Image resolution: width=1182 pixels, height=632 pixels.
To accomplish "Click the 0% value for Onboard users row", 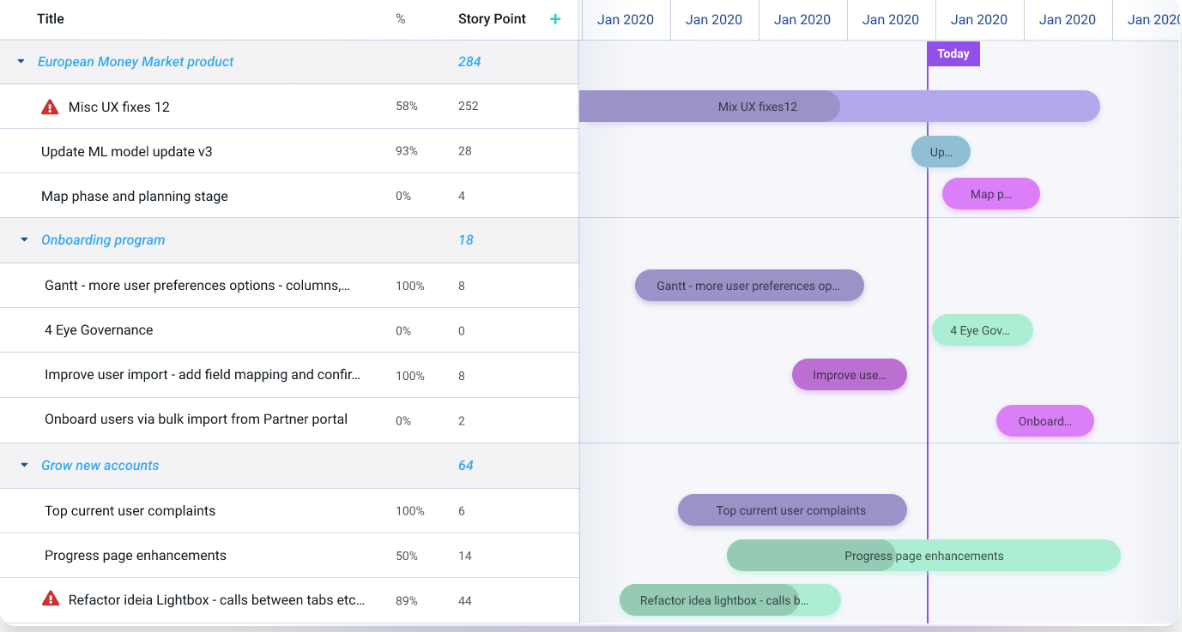I will coord(403,421).
